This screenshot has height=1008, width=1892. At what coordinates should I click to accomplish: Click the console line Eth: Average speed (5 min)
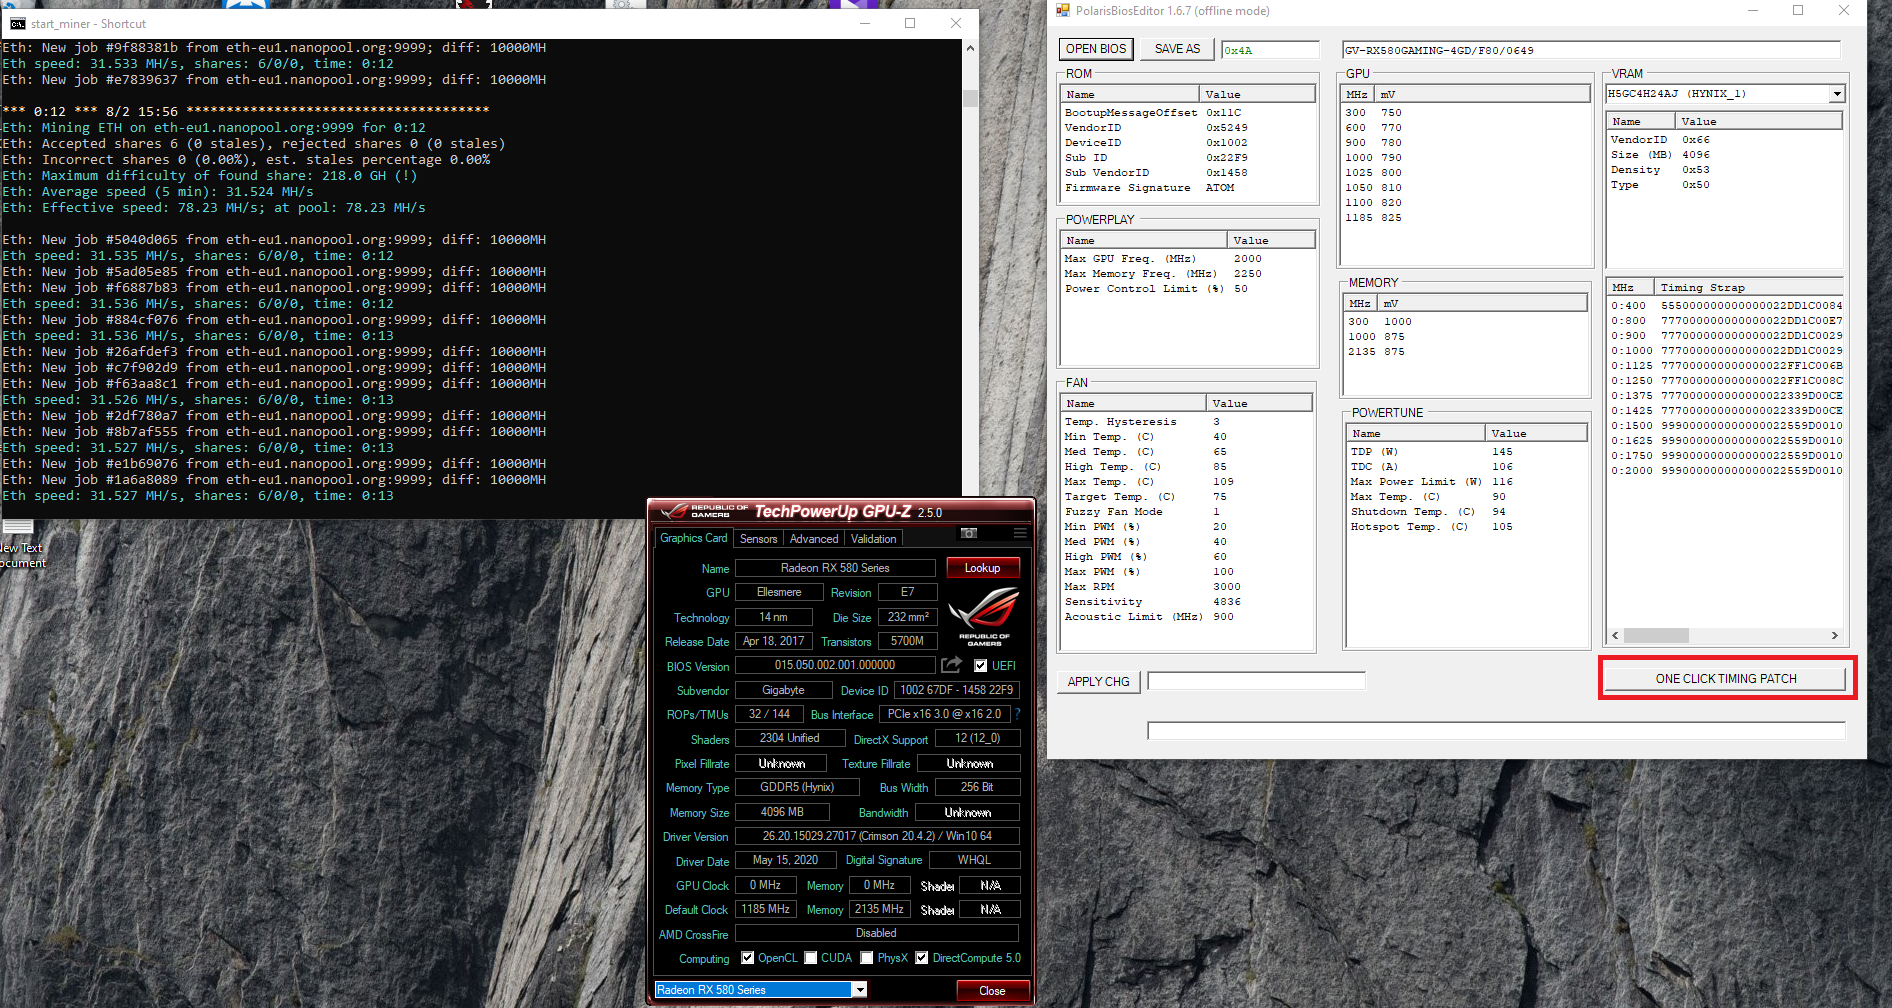(158, 192)
